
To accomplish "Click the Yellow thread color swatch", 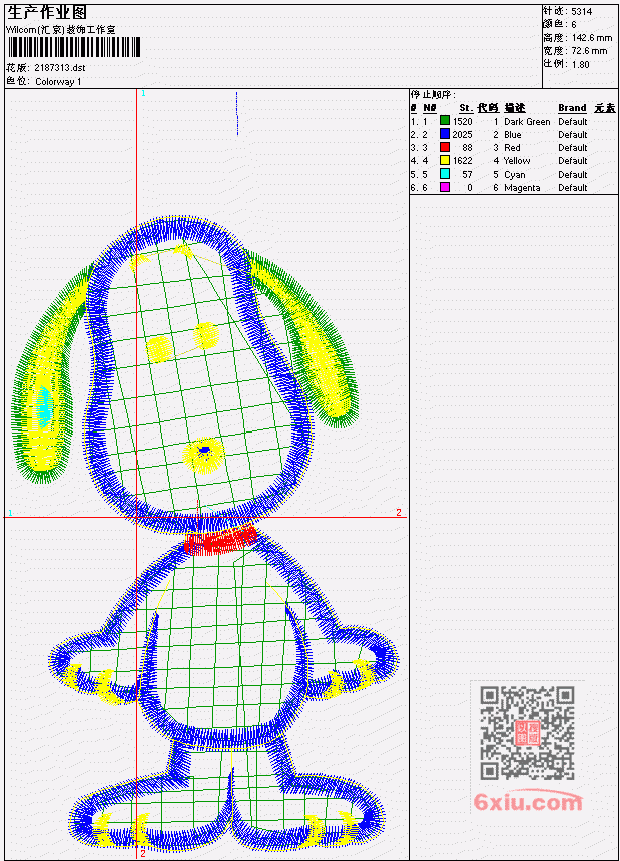I will (x=445, y=160).
